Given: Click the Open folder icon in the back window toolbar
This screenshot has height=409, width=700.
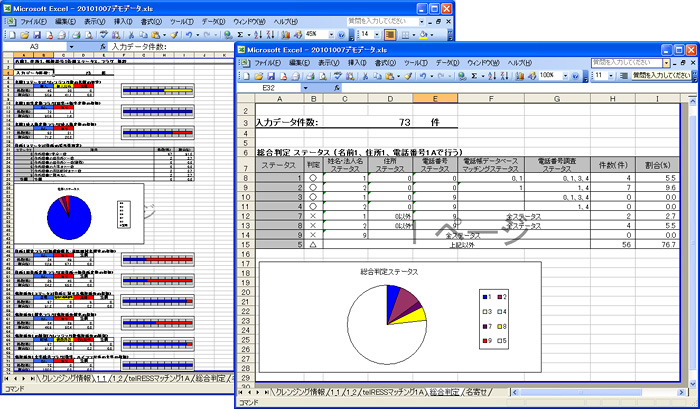Looking at the screenshot, I should (x=26, y=33).
